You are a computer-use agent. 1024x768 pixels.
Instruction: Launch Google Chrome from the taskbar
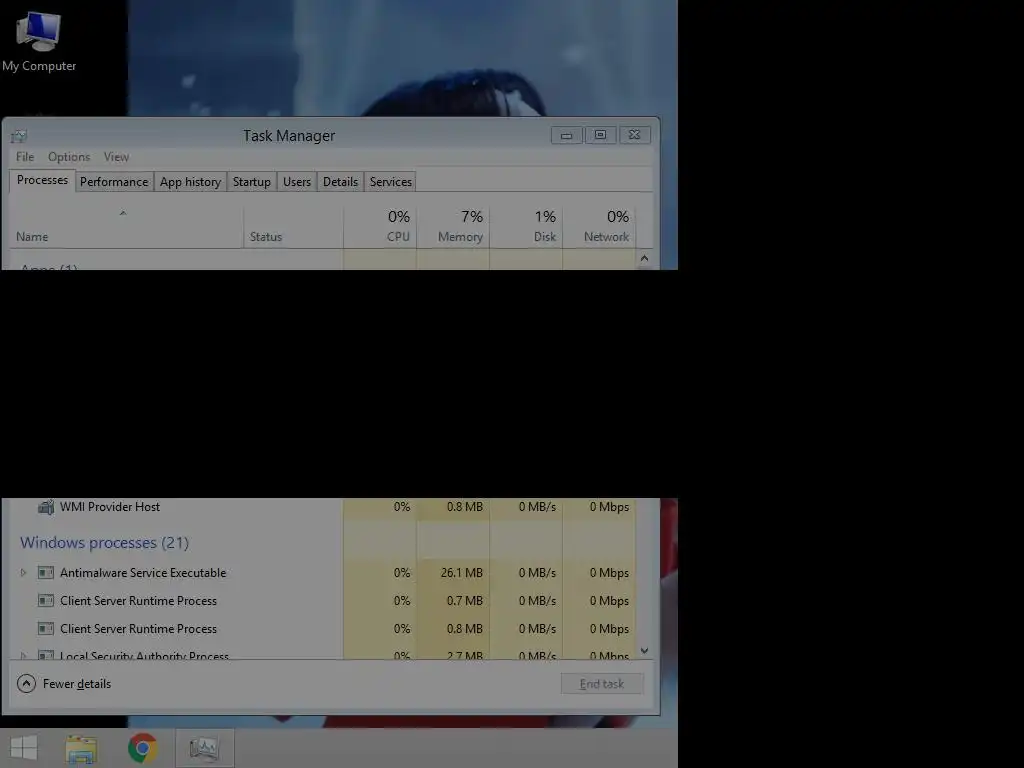pos(143,748)
